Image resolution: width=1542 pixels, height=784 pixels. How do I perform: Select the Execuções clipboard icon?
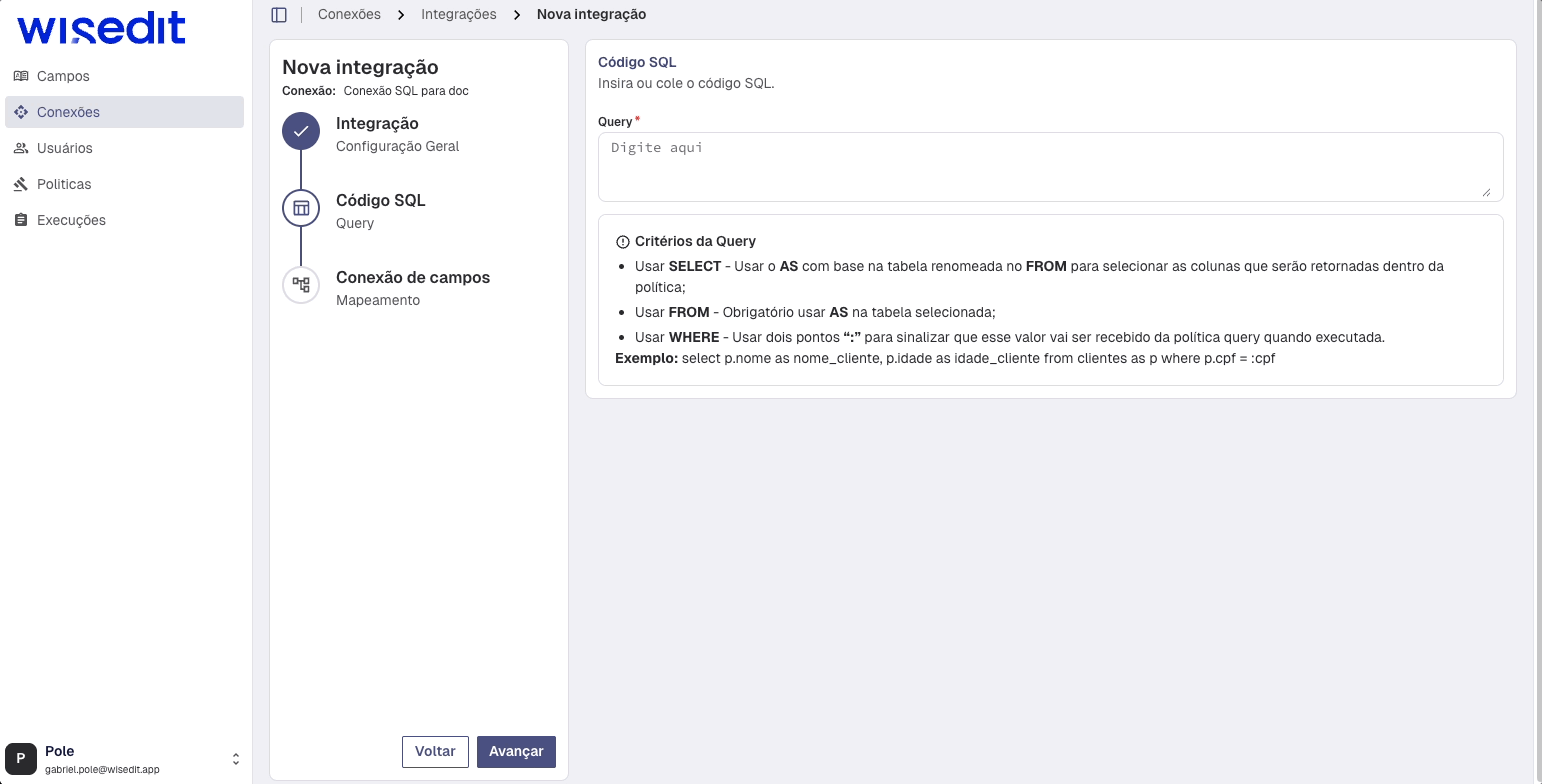pos(21,220)
